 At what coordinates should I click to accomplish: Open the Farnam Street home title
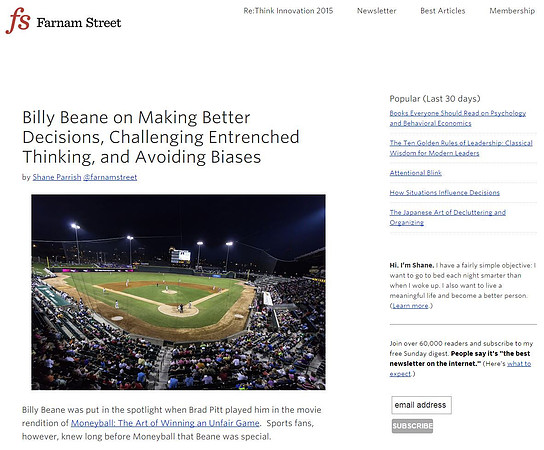coord(79,23)
